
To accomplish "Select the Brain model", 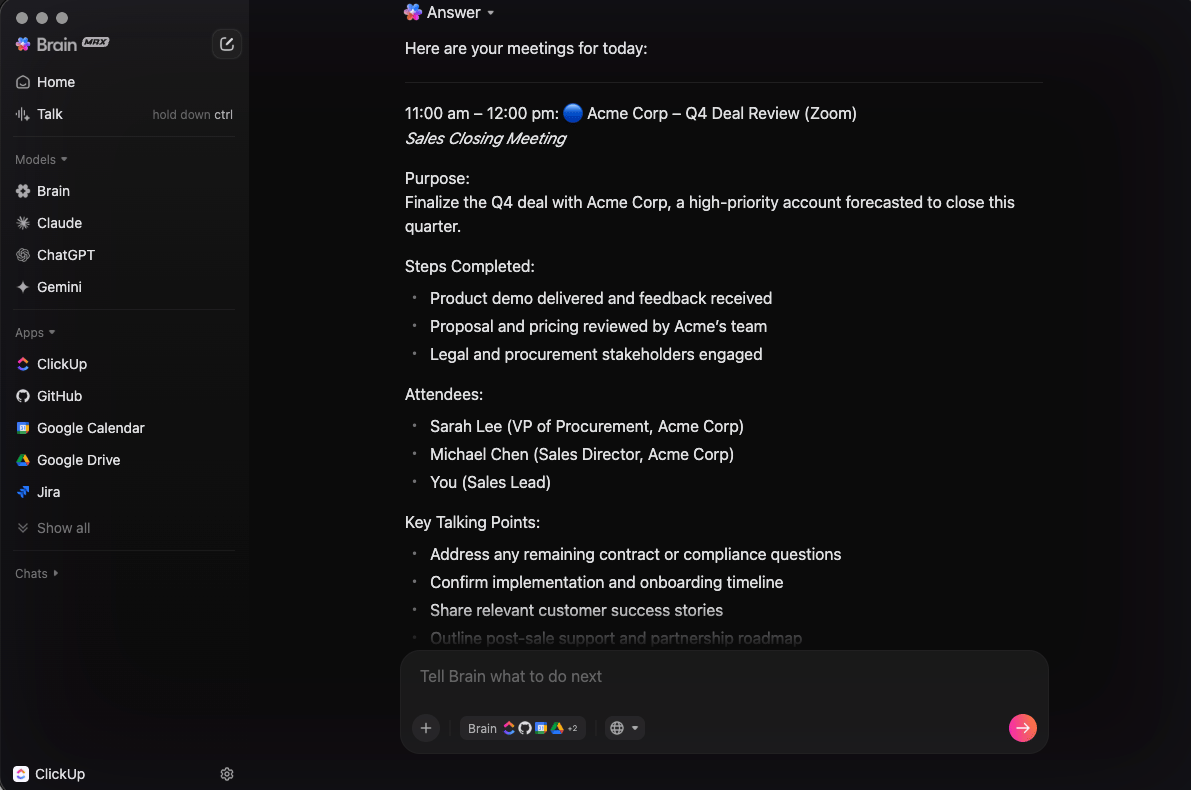I will pos(53,191).
